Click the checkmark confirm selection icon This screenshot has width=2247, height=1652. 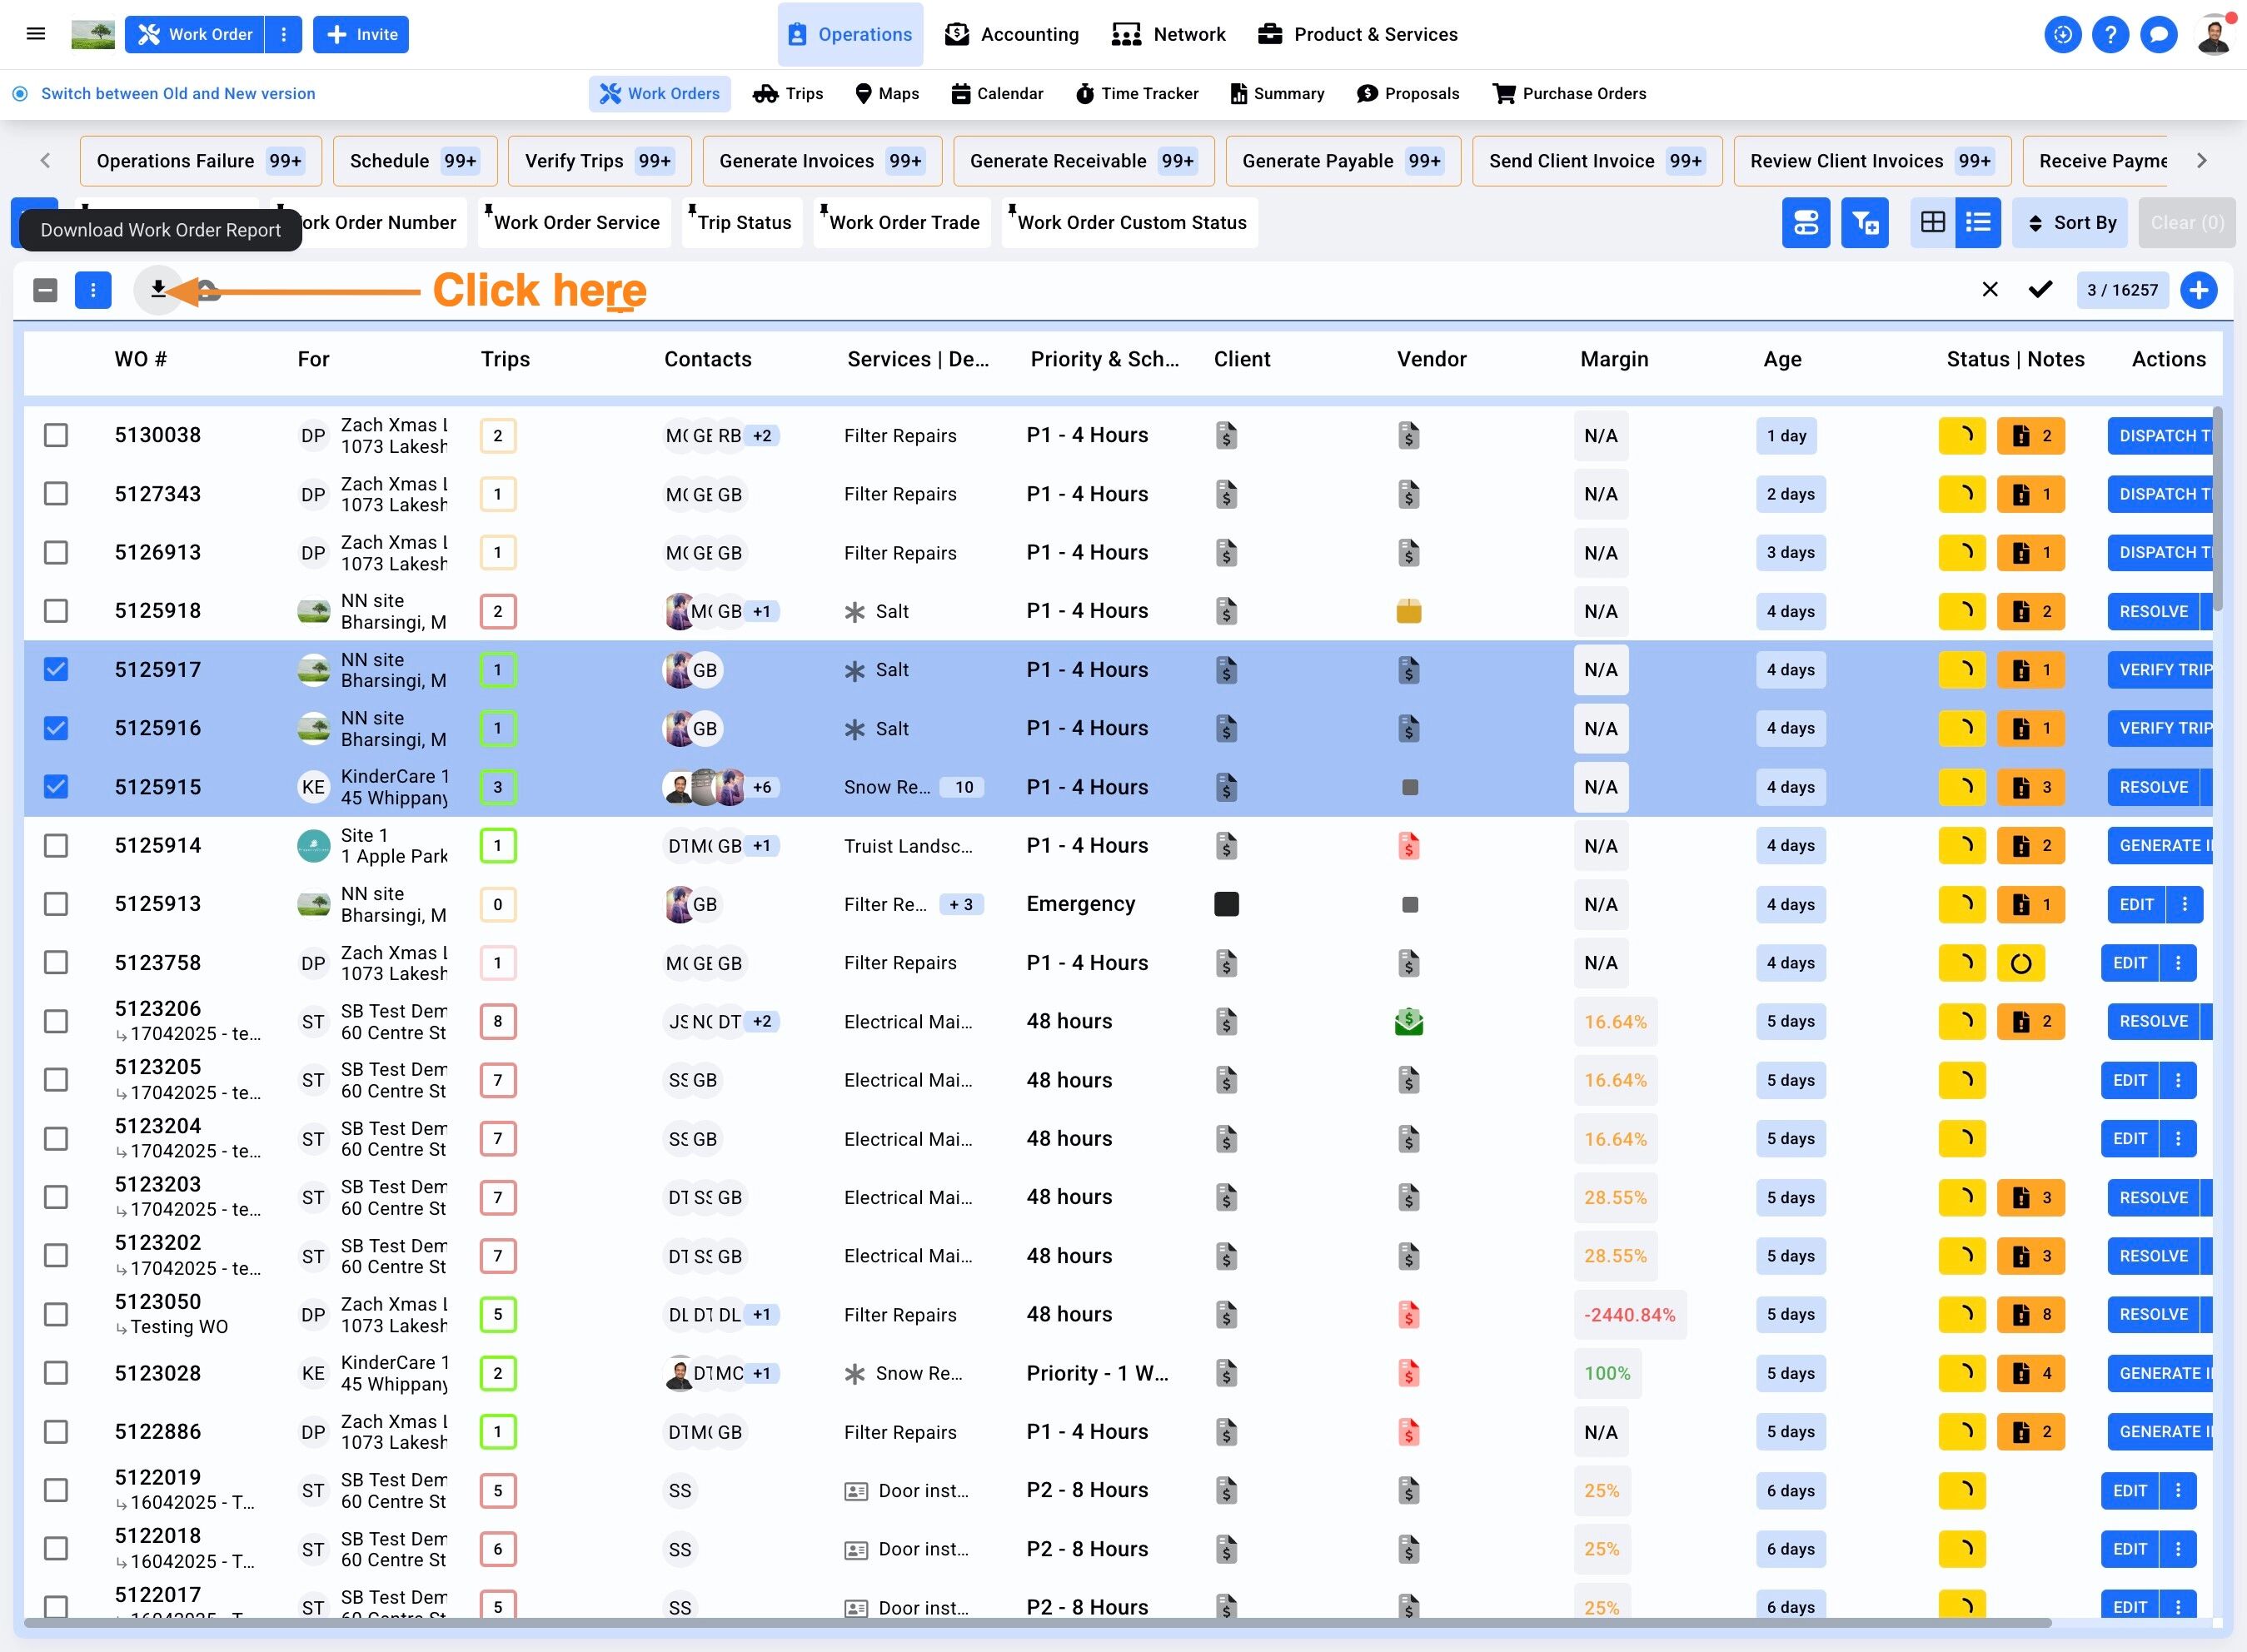coord(2040,290)
